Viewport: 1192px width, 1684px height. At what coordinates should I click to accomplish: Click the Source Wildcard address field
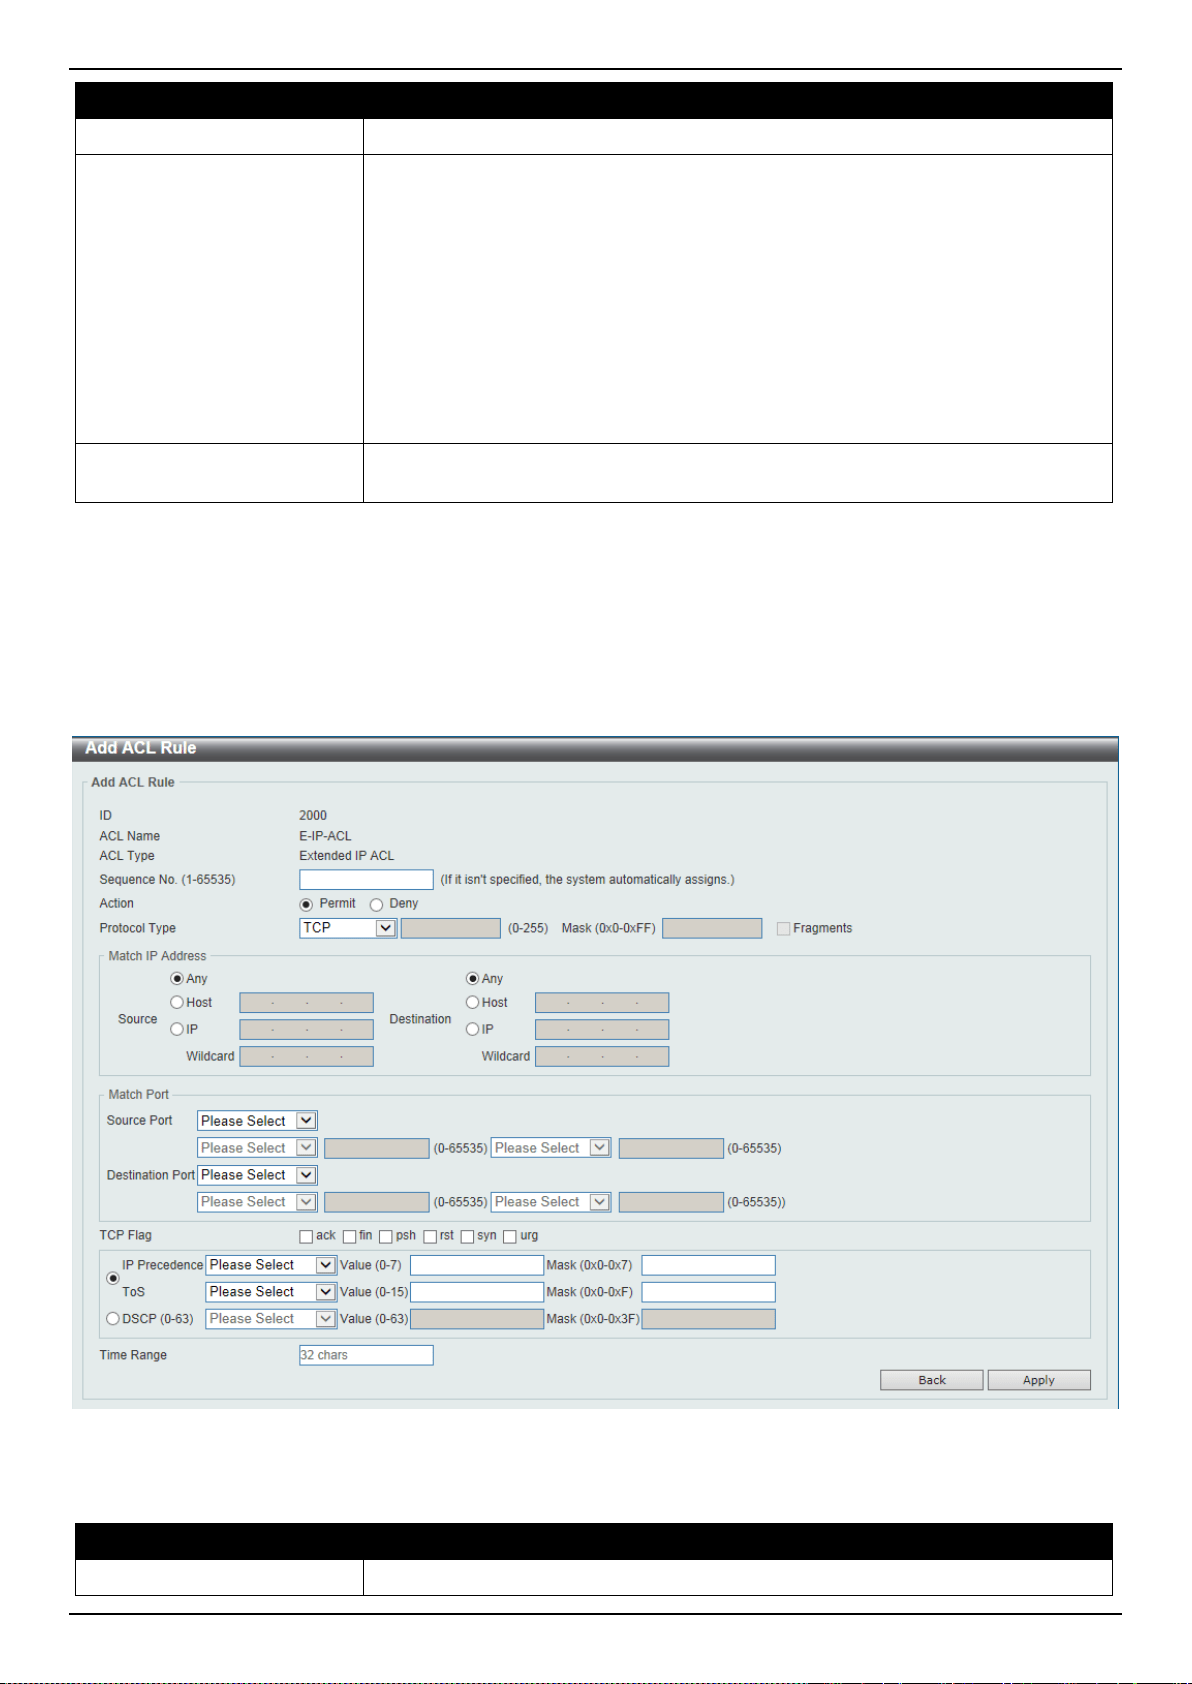coord(306,1056)
